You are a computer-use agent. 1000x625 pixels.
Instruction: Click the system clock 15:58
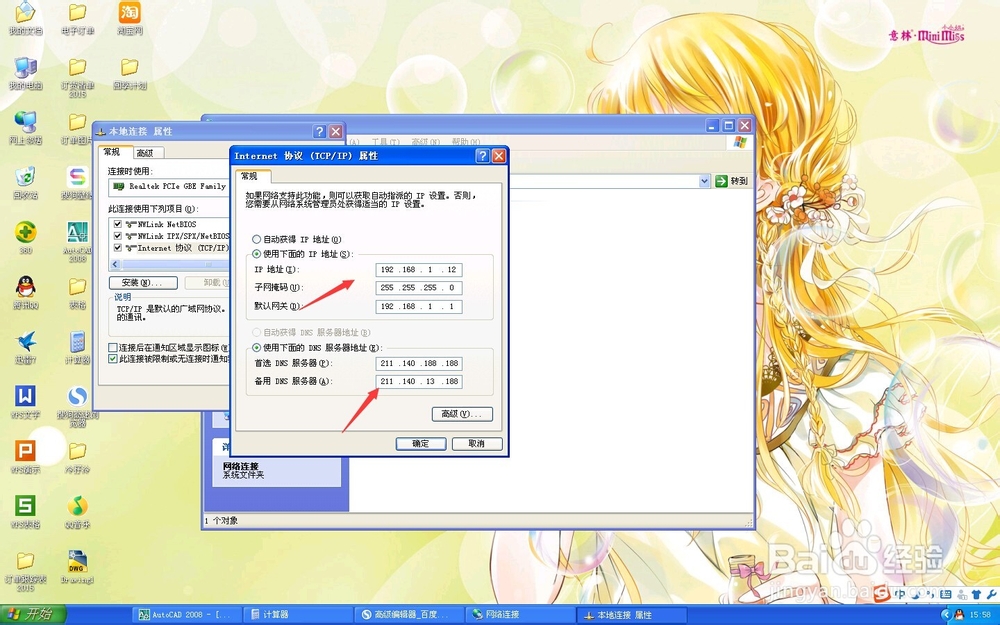[x=980, y=615]
